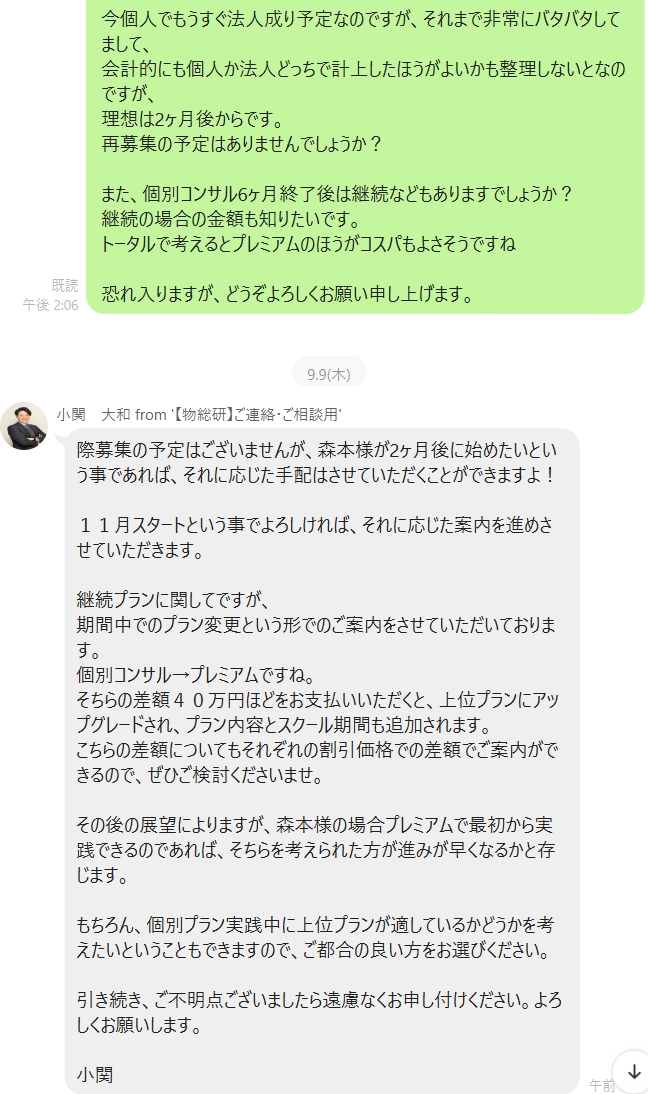Click line 再募集の予定はありませんでしょうか？
The height and width of the screenshot is (1094, 648).
242,144
